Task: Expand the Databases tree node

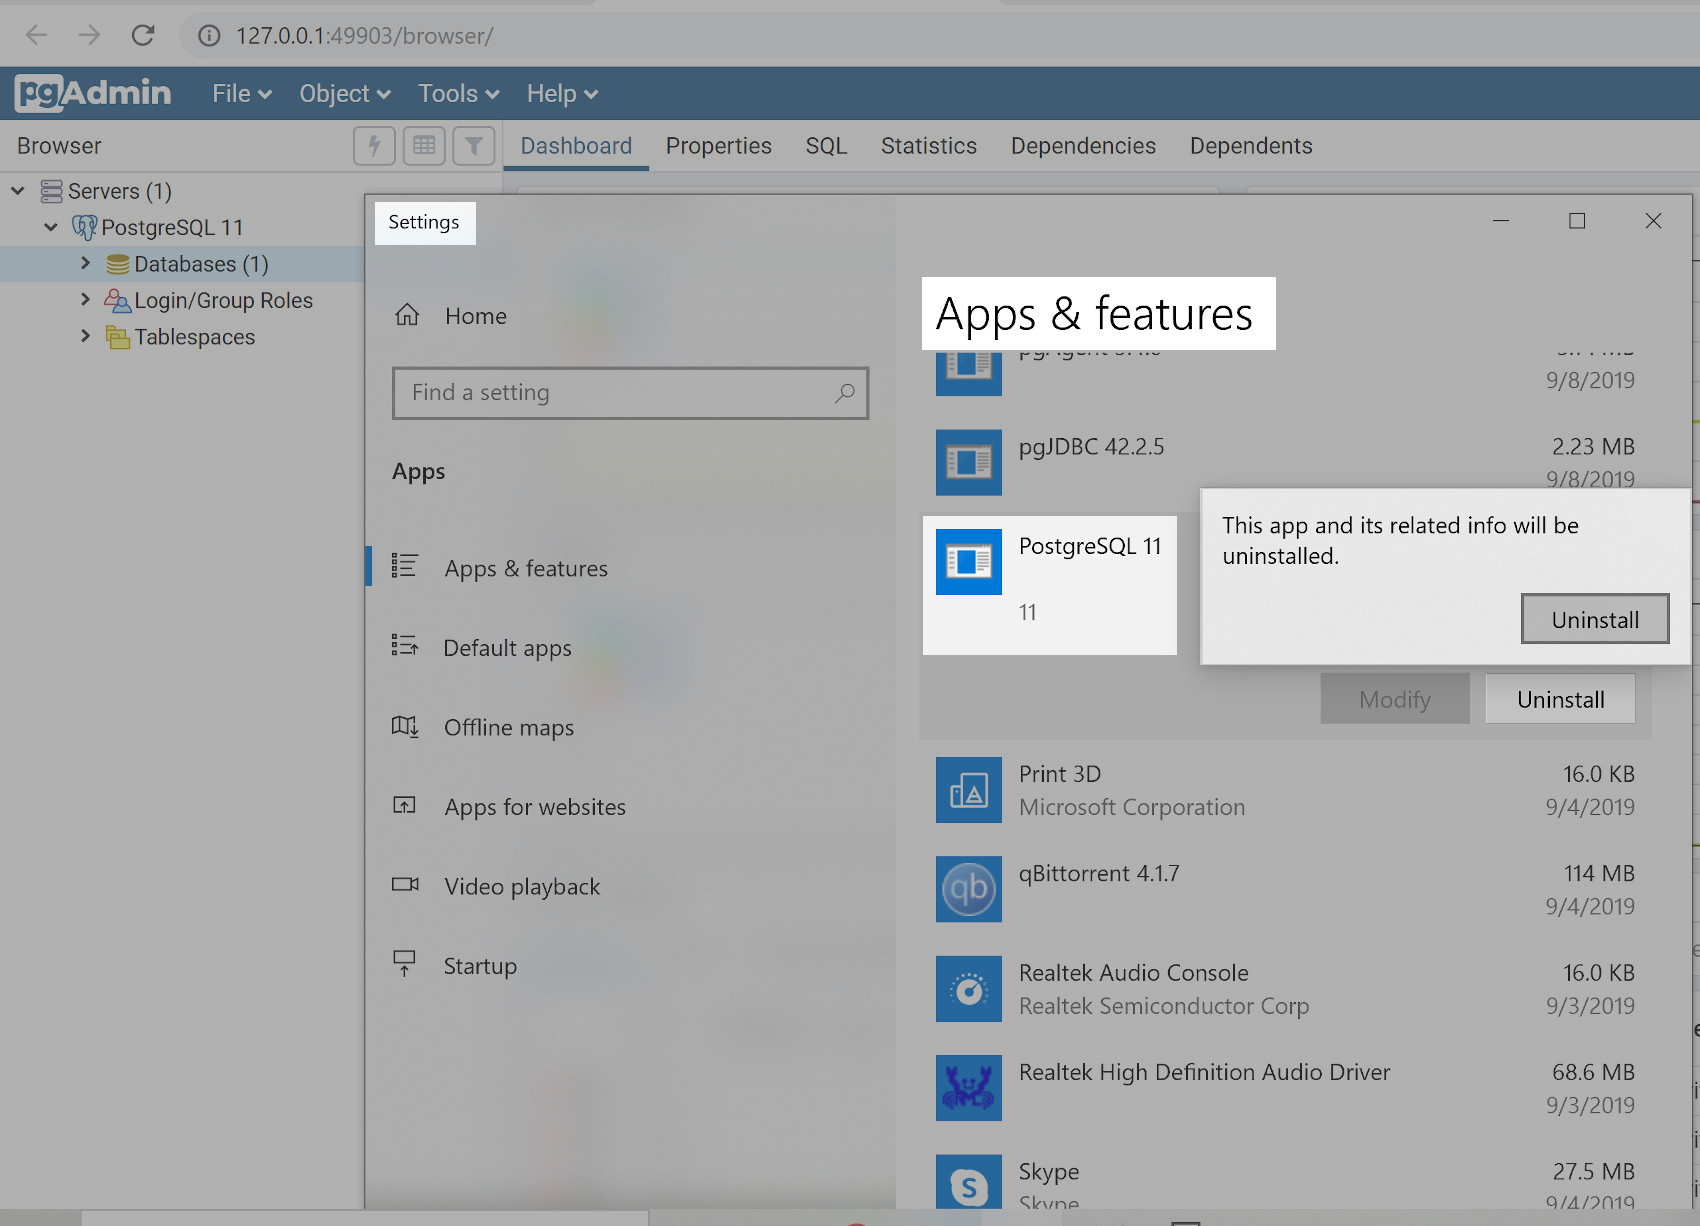Action: 86,263
